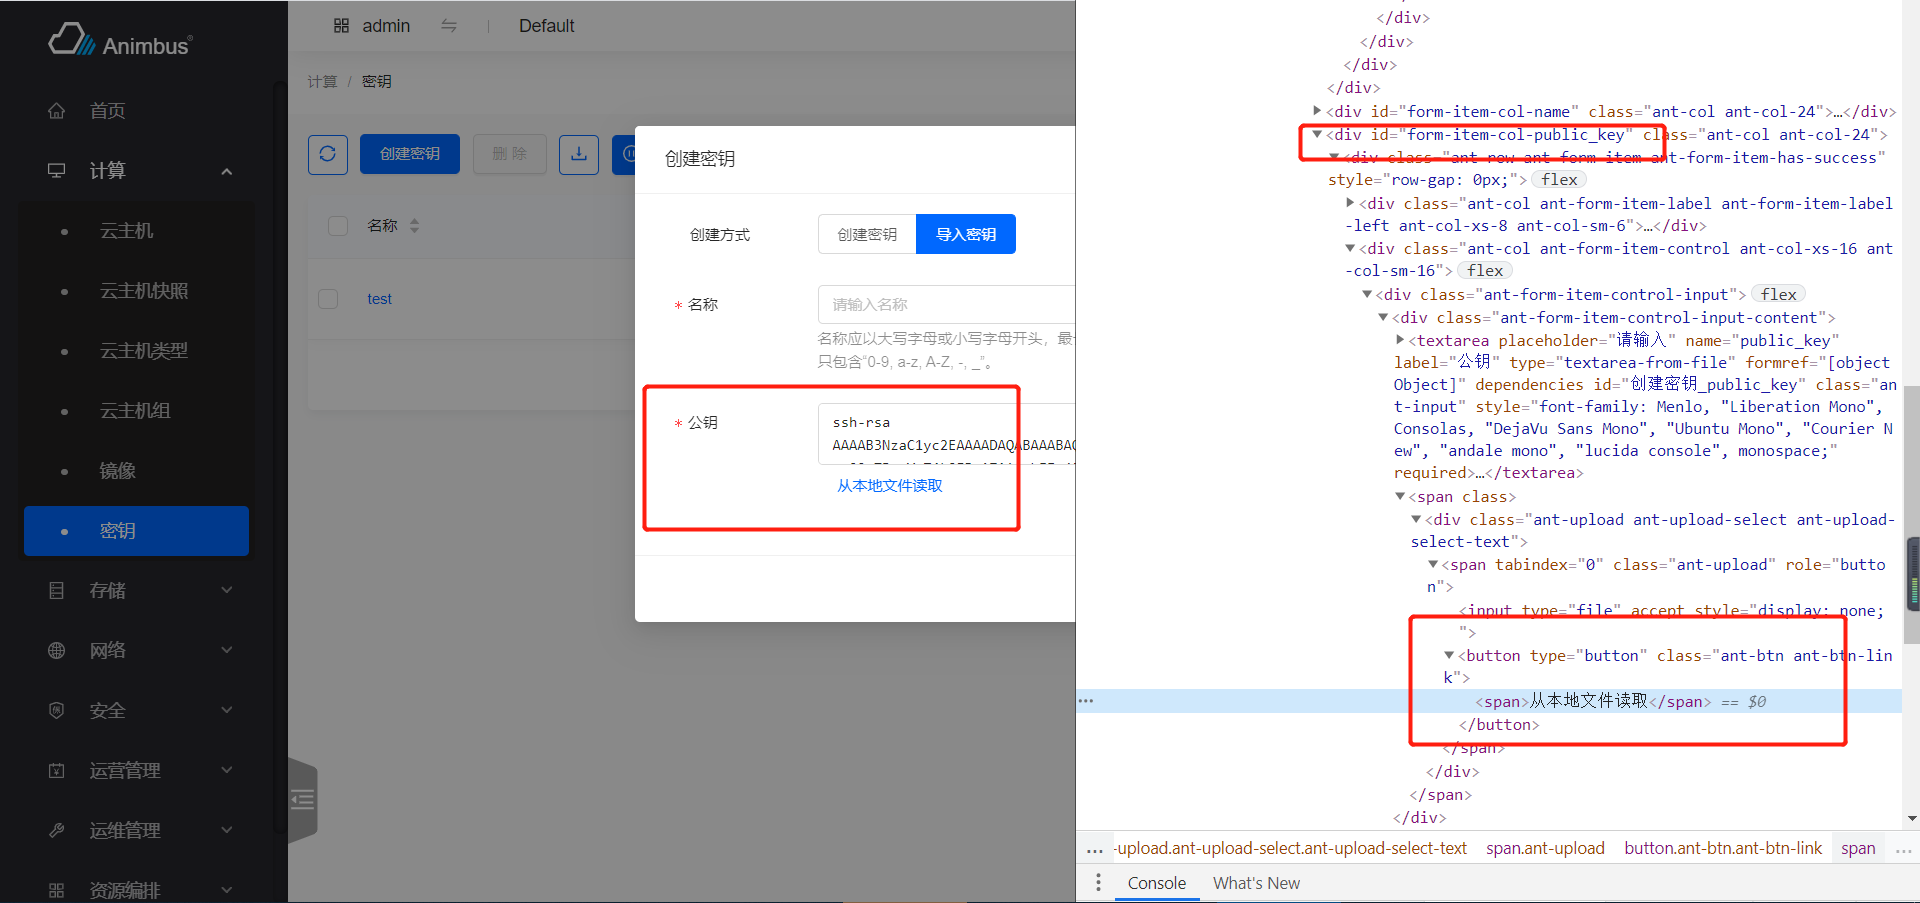Collapse the form-item-col-public_key div node
The image size is (1920, 903).
point(1317,134)
